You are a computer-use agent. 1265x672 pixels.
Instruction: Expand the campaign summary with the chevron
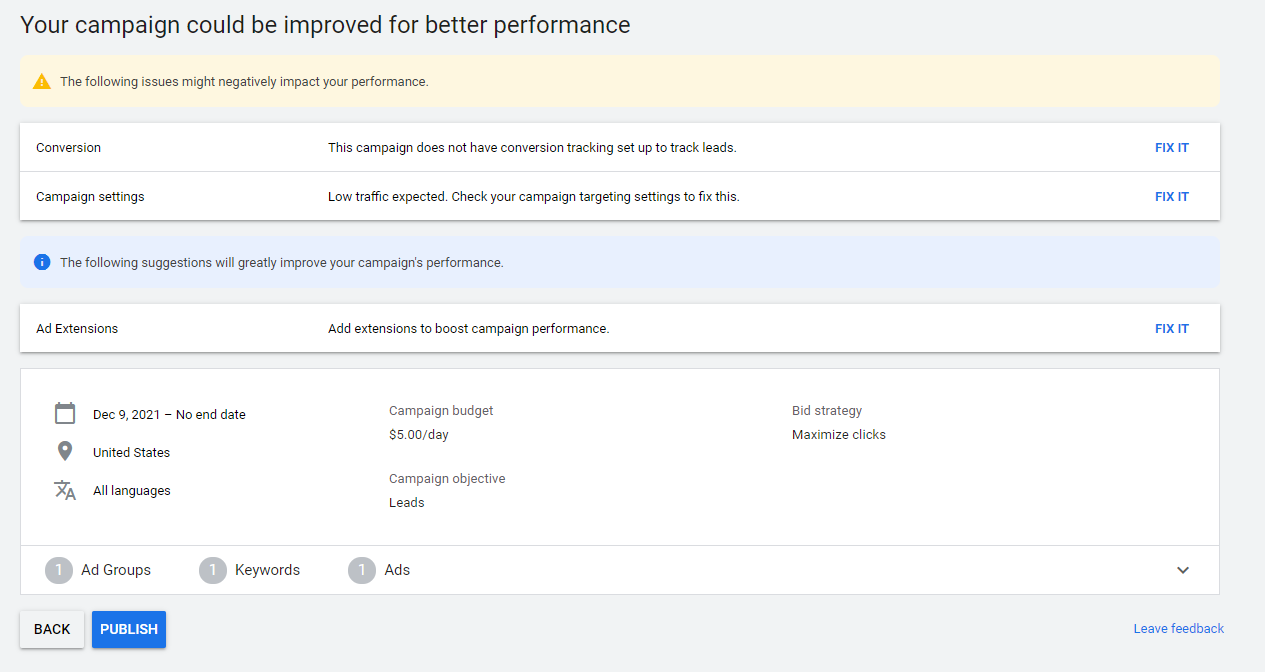[1183, 570]
